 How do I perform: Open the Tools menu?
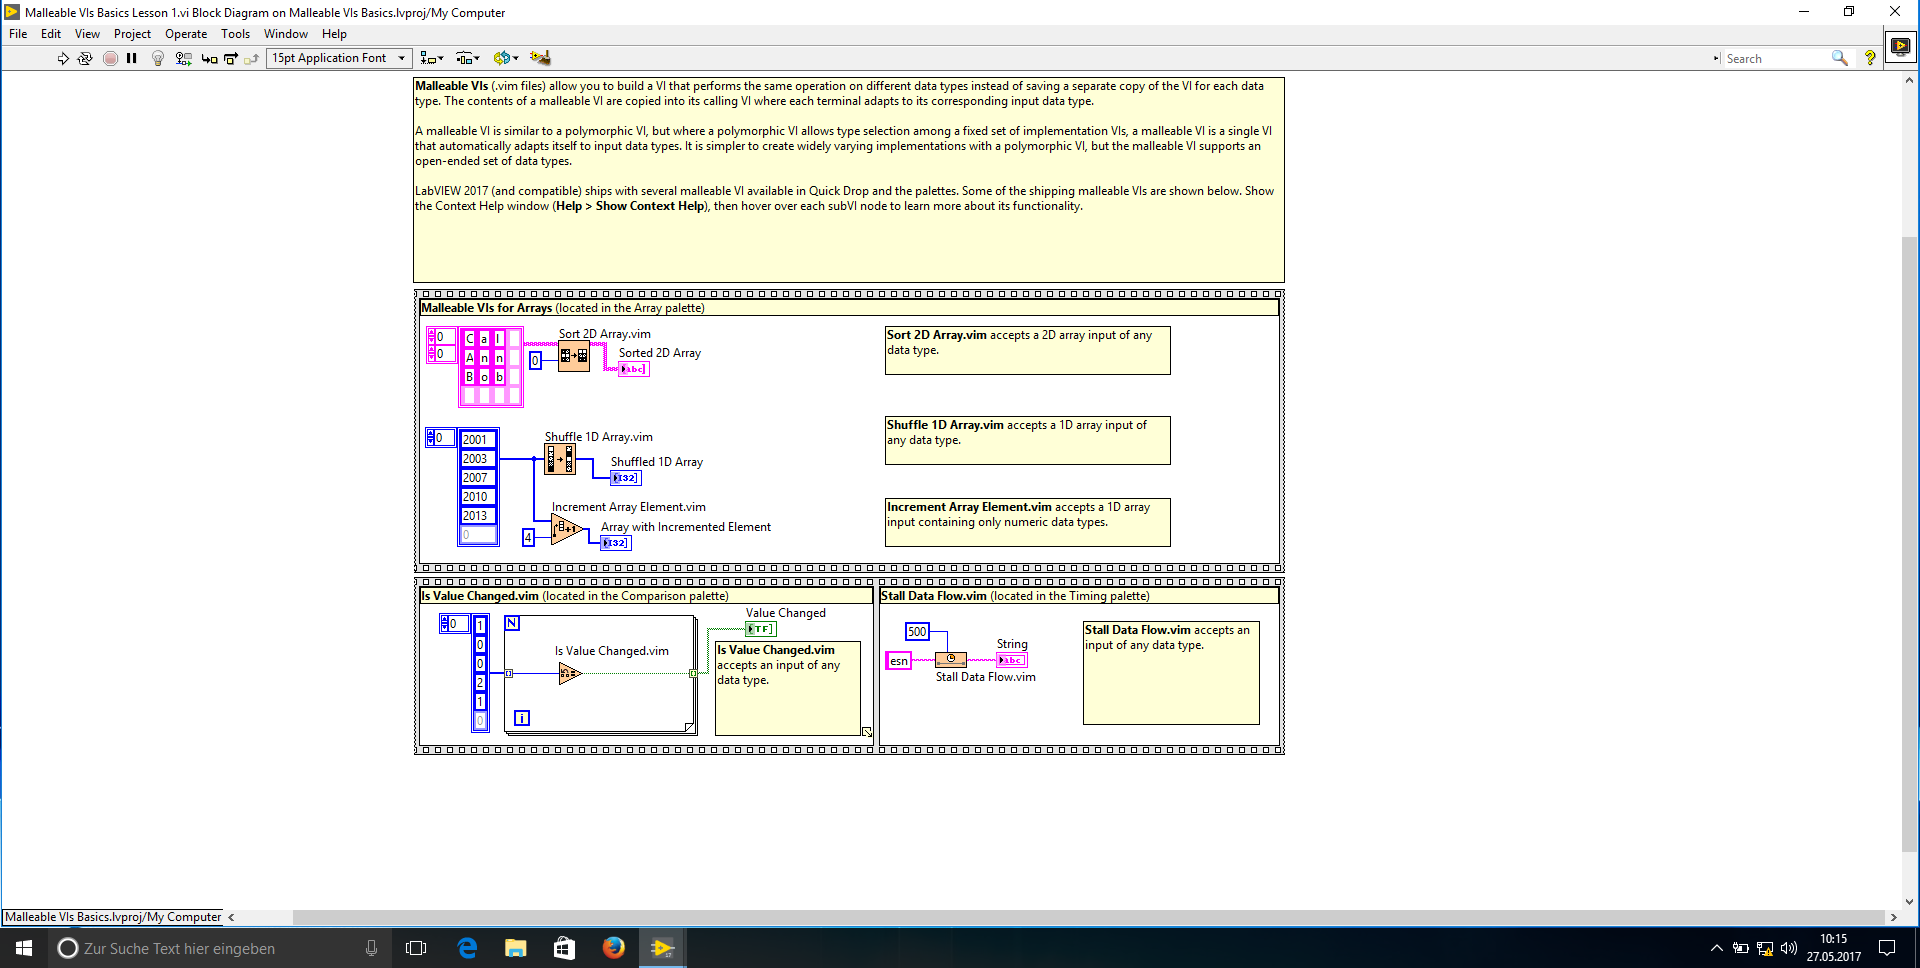click(235, 34)
